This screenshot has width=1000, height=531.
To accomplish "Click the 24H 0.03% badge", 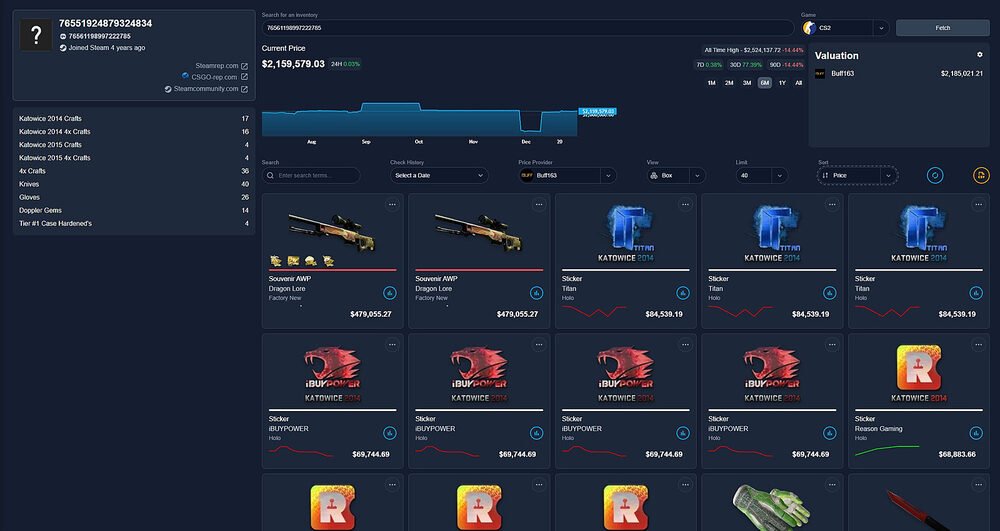I will 345,64.
